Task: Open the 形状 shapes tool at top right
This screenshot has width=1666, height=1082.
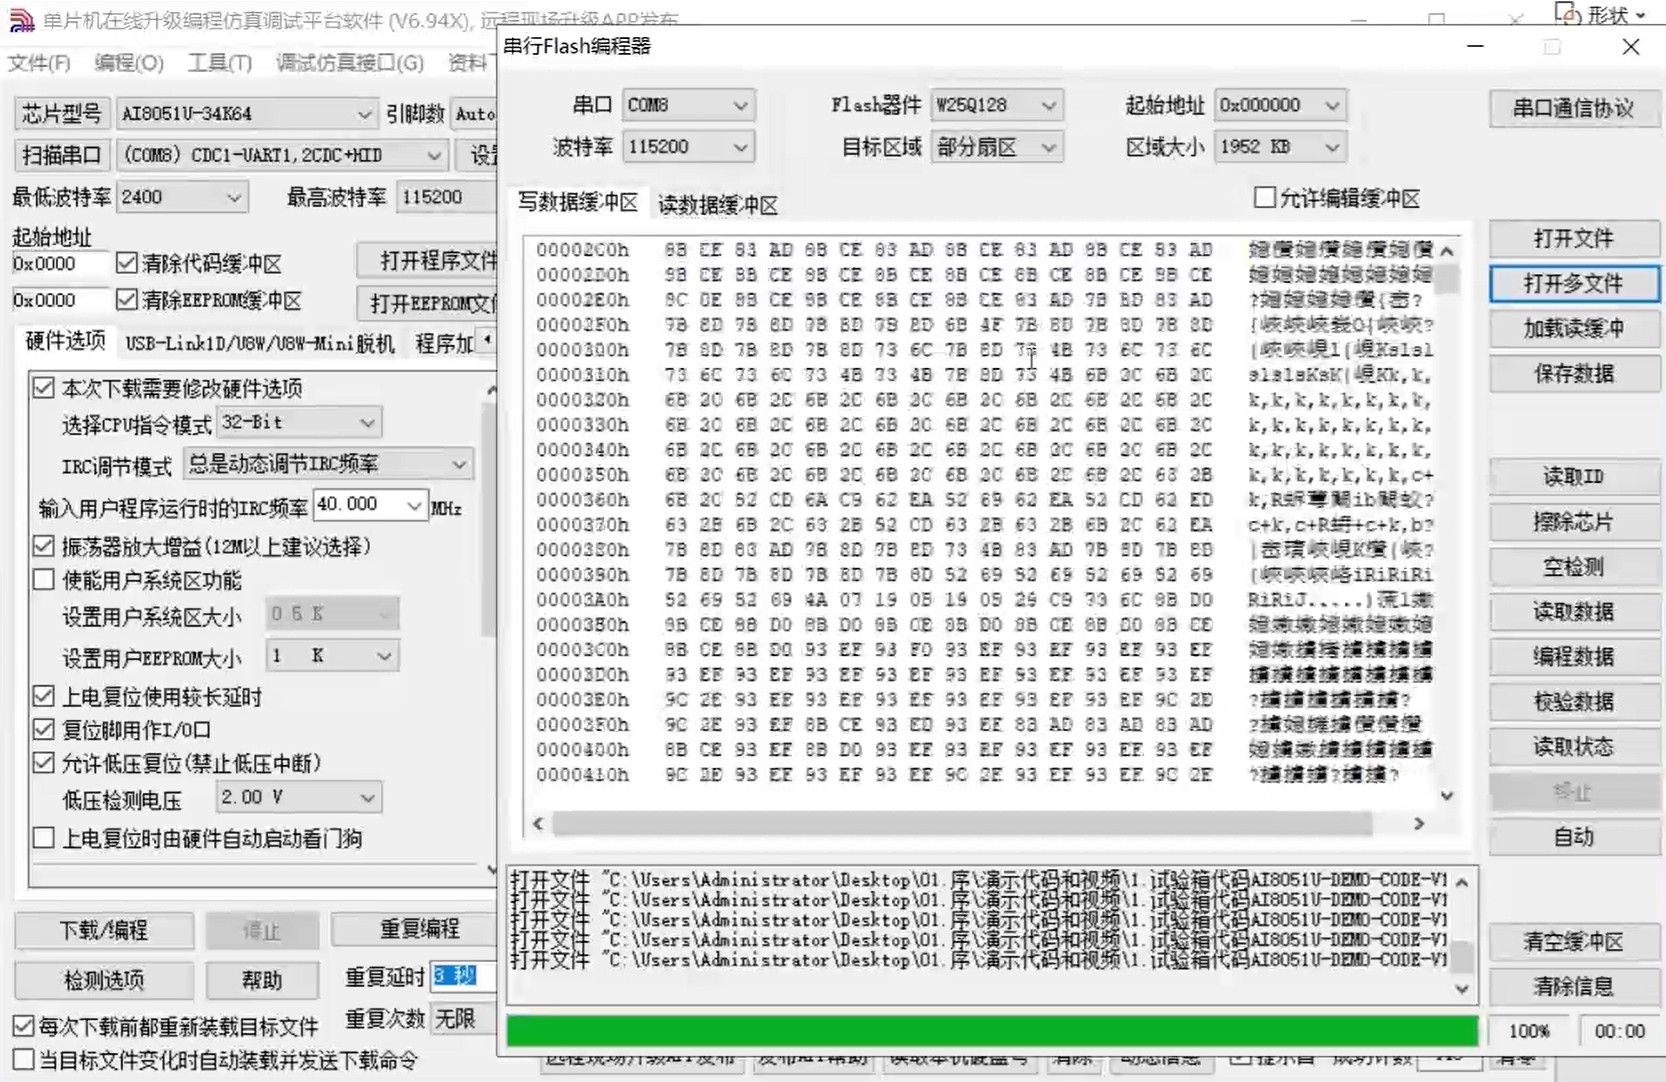Action: click(1609, 14)
